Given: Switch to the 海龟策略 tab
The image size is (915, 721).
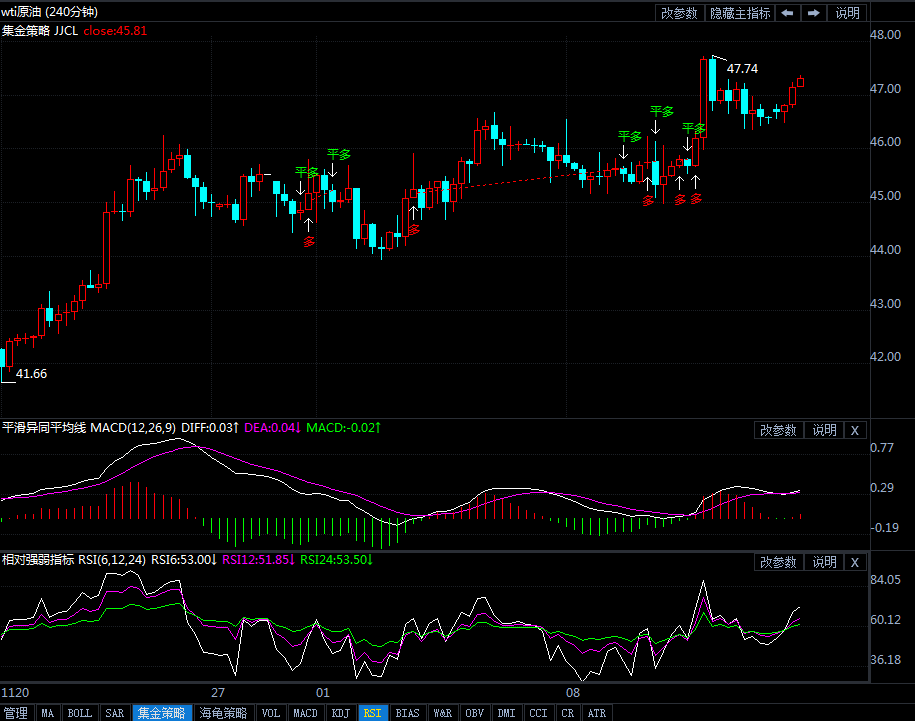Looking at the screenshot, I should coord(223,713).
